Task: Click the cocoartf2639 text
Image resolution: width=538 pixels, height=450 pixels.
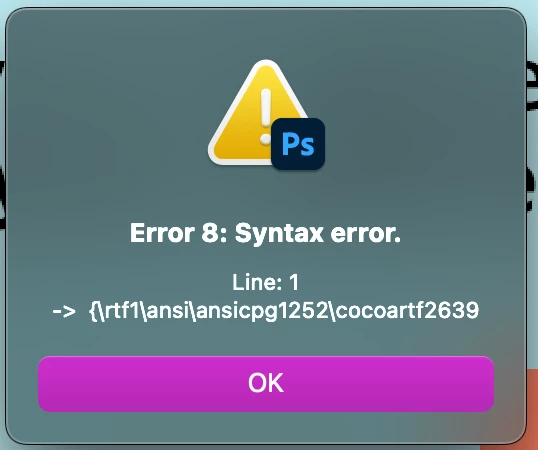Action: [x=407, y=310]
